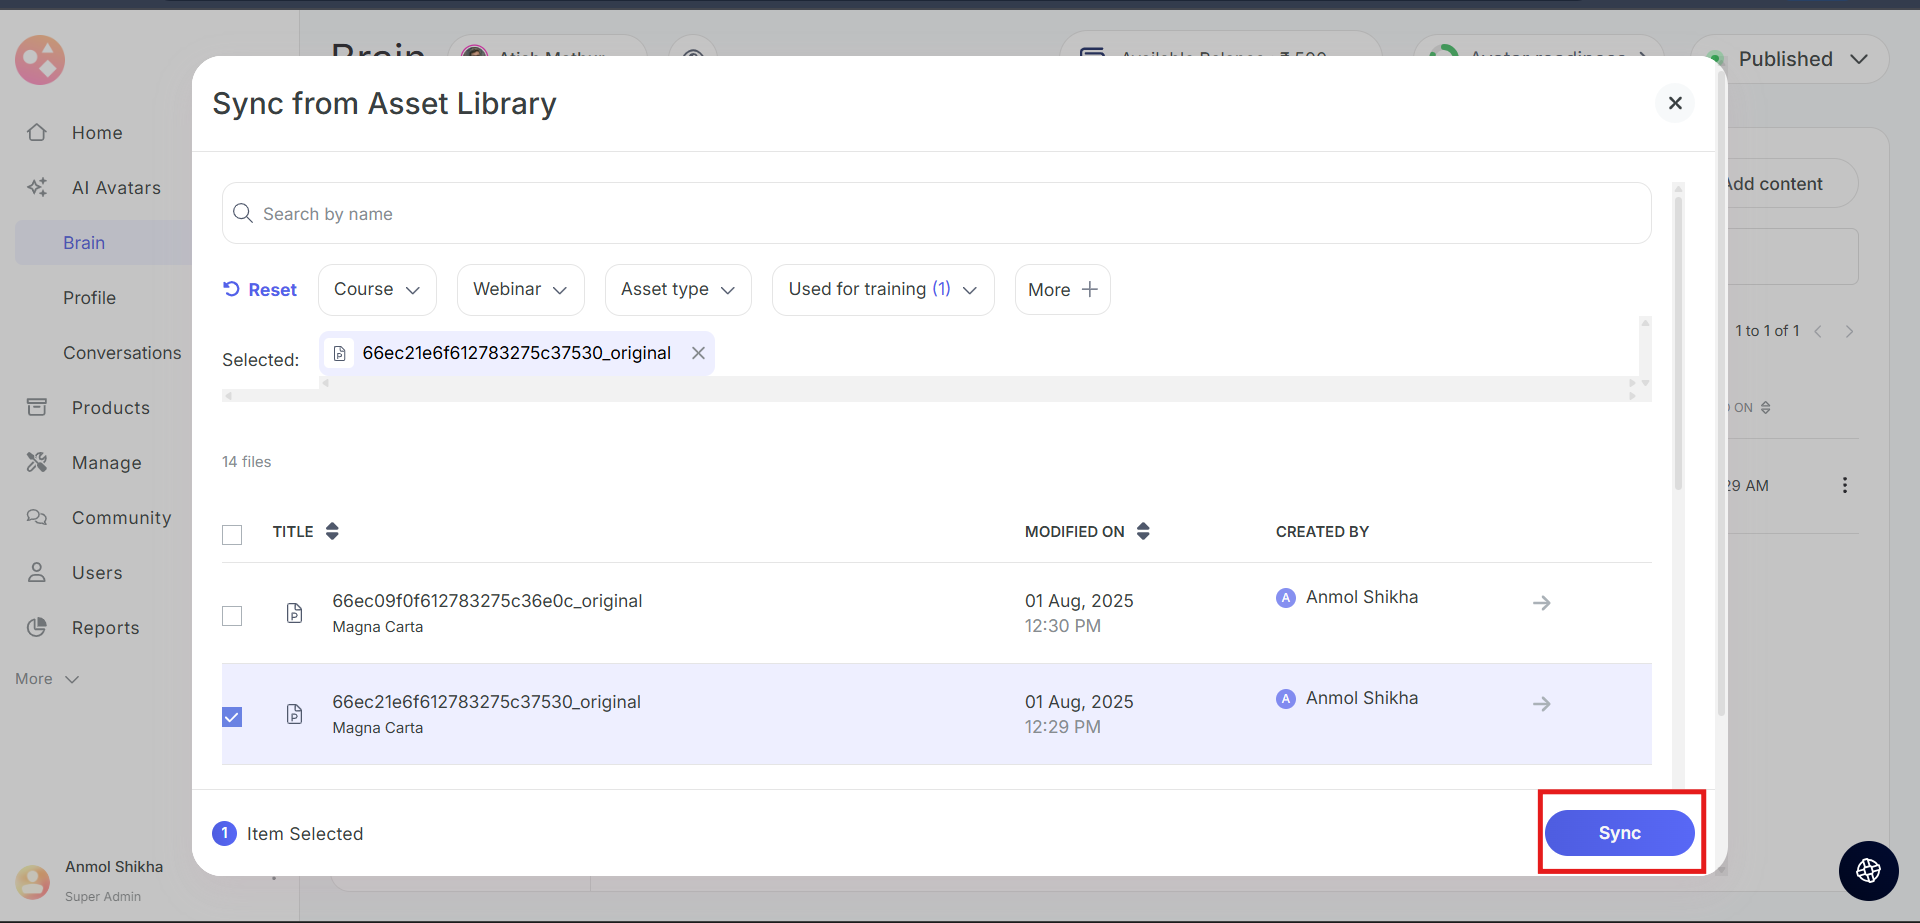This screenshot has height=923, width=1920.
Task: Open the help widget icon bottom right
Action: 1868,871
